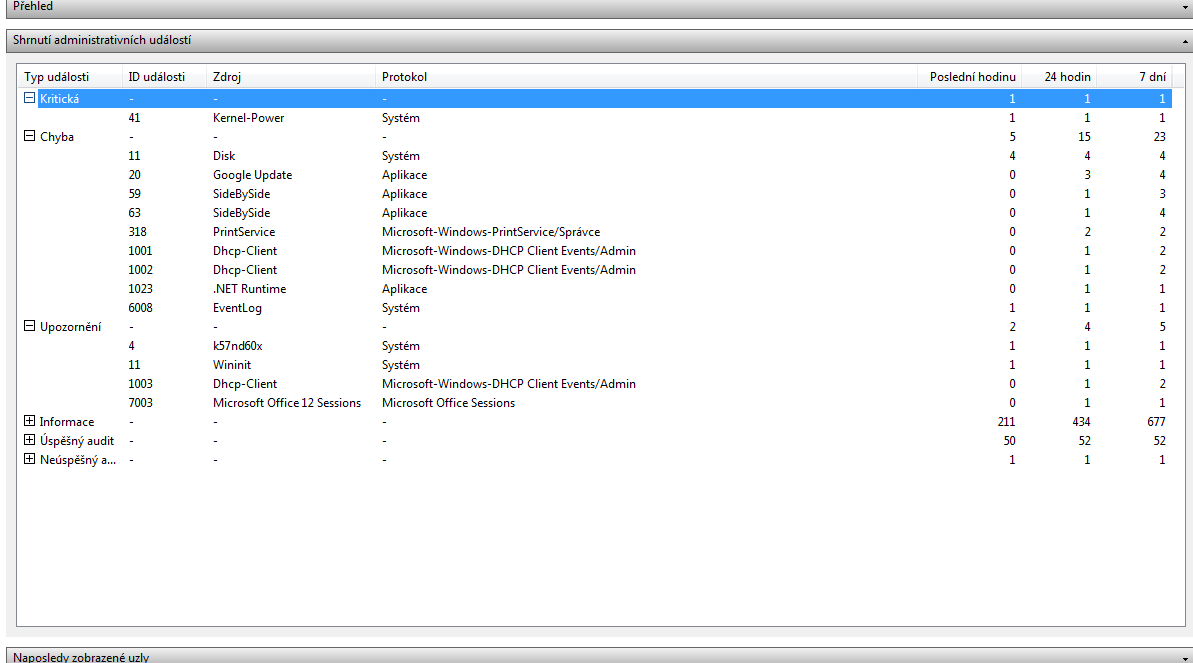1193x663 pixels.
Task: Collapse the Přehled section arrow
Action: pyautogui.click(x=1185, y=6)
